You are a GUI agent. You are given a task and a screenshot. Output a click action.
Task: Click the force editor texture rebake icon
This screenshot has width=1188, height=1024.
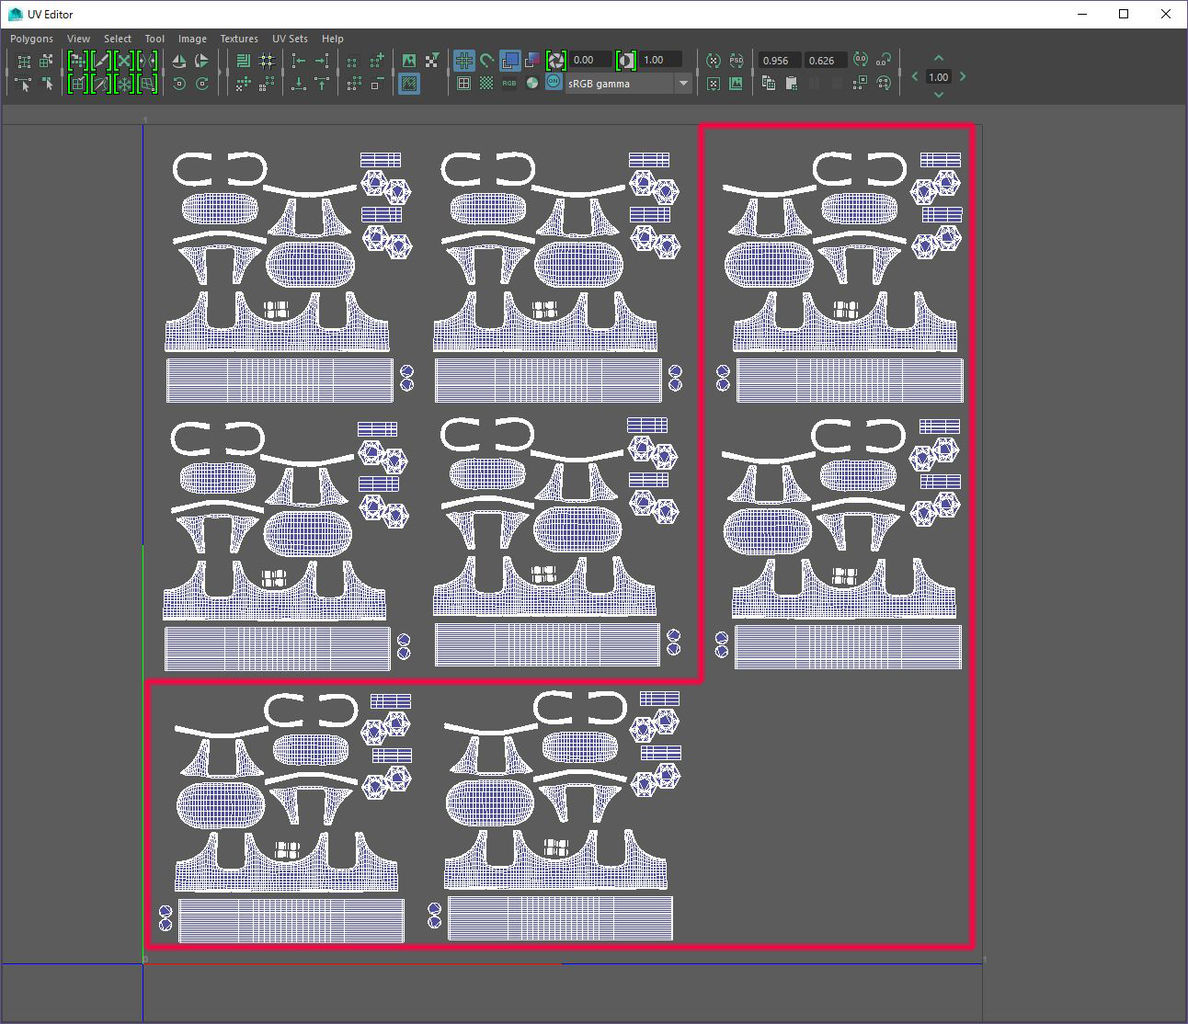point(713,84)
